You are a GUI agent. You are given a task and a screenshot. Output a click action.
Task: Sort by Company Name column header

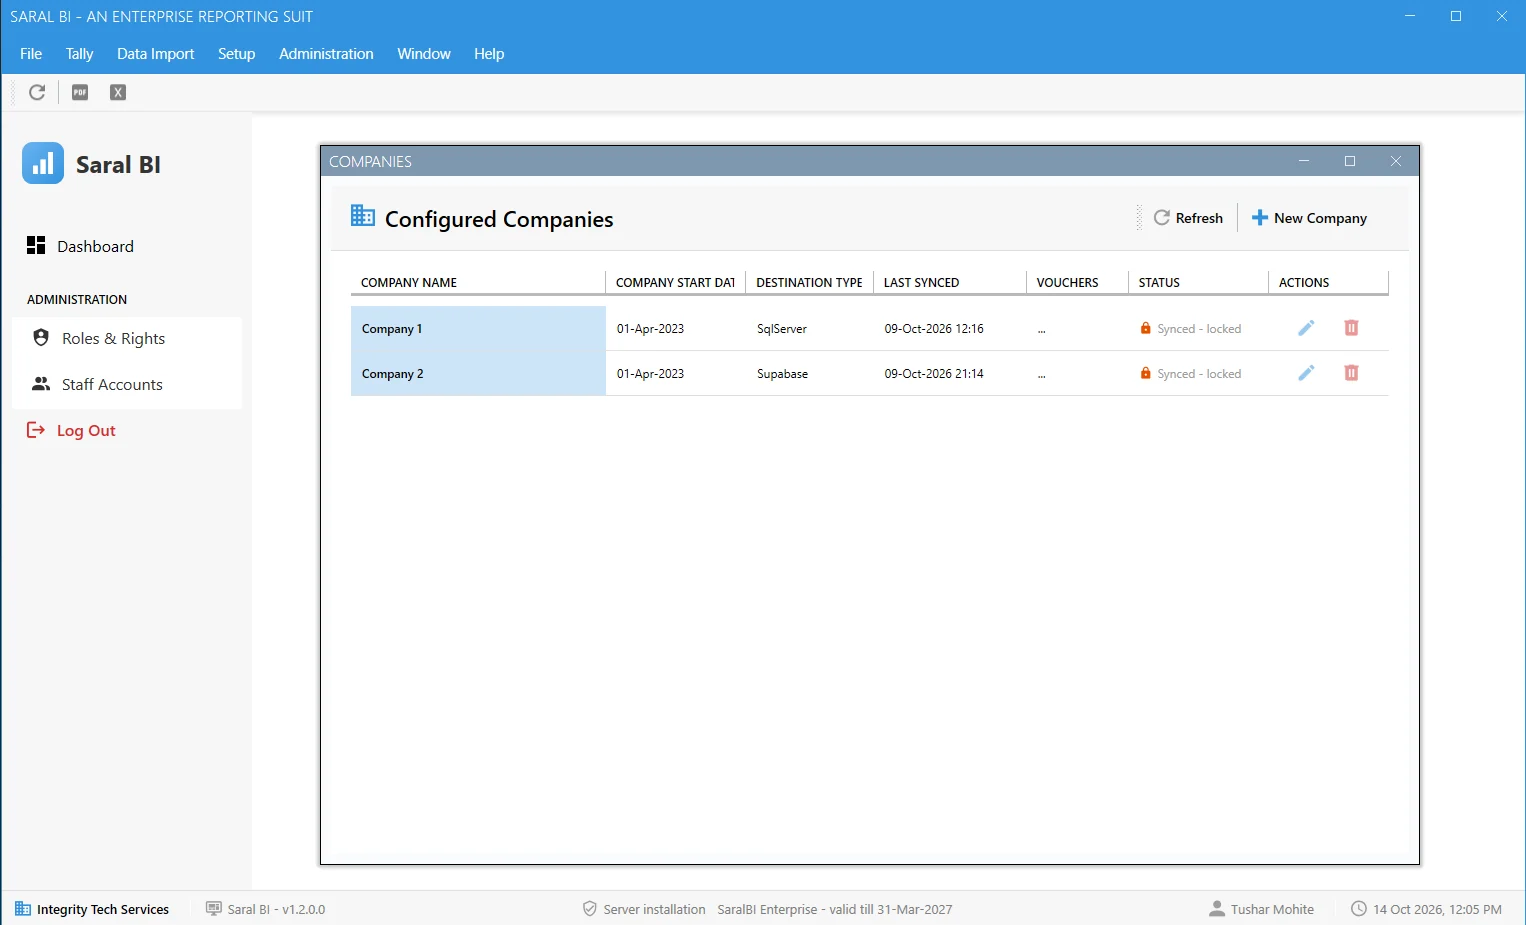[478, 282]
